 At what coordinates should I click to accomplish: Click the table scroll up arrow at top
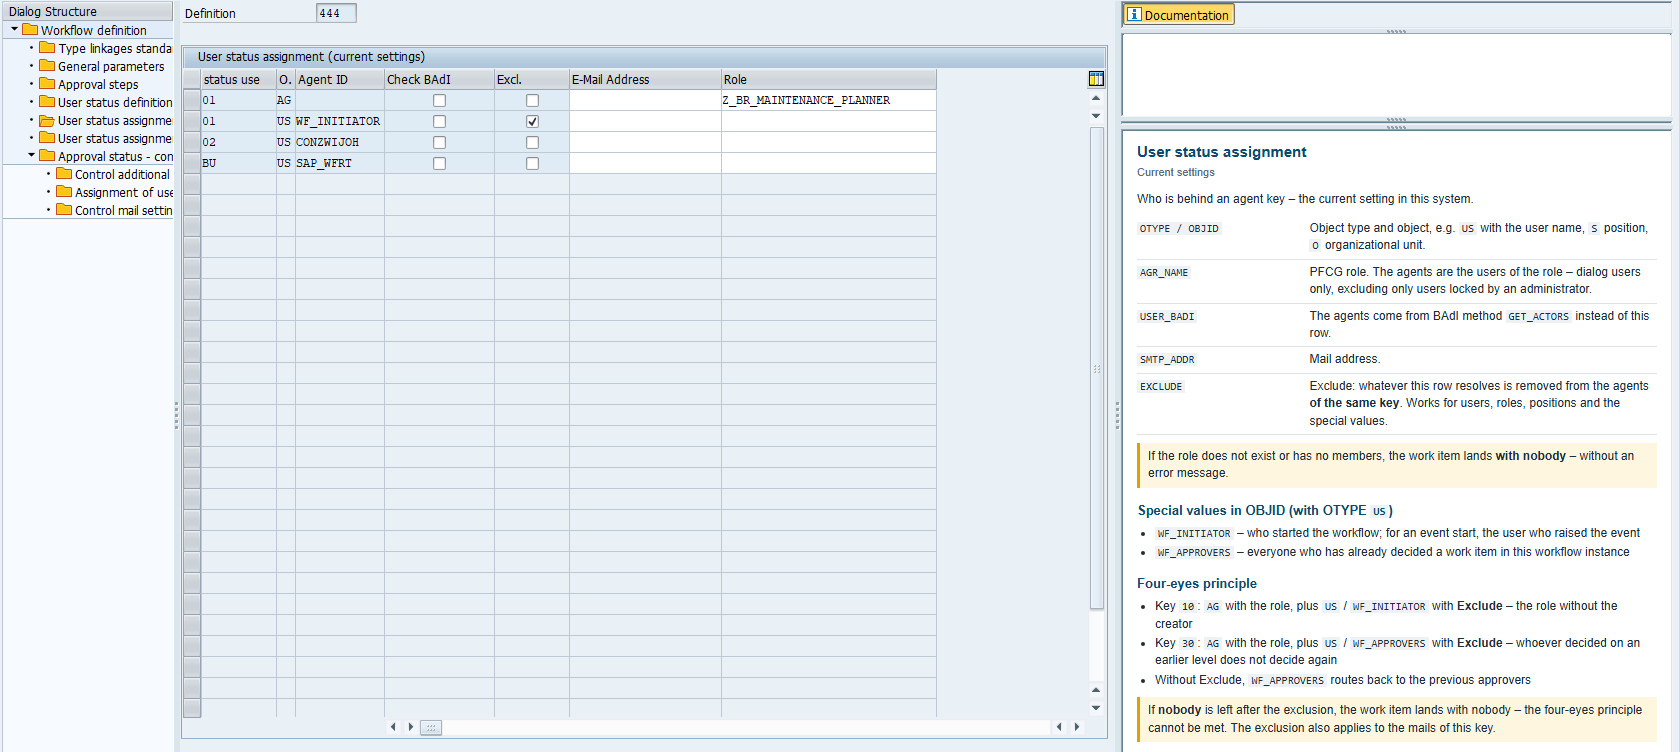tap(1096, 98)
